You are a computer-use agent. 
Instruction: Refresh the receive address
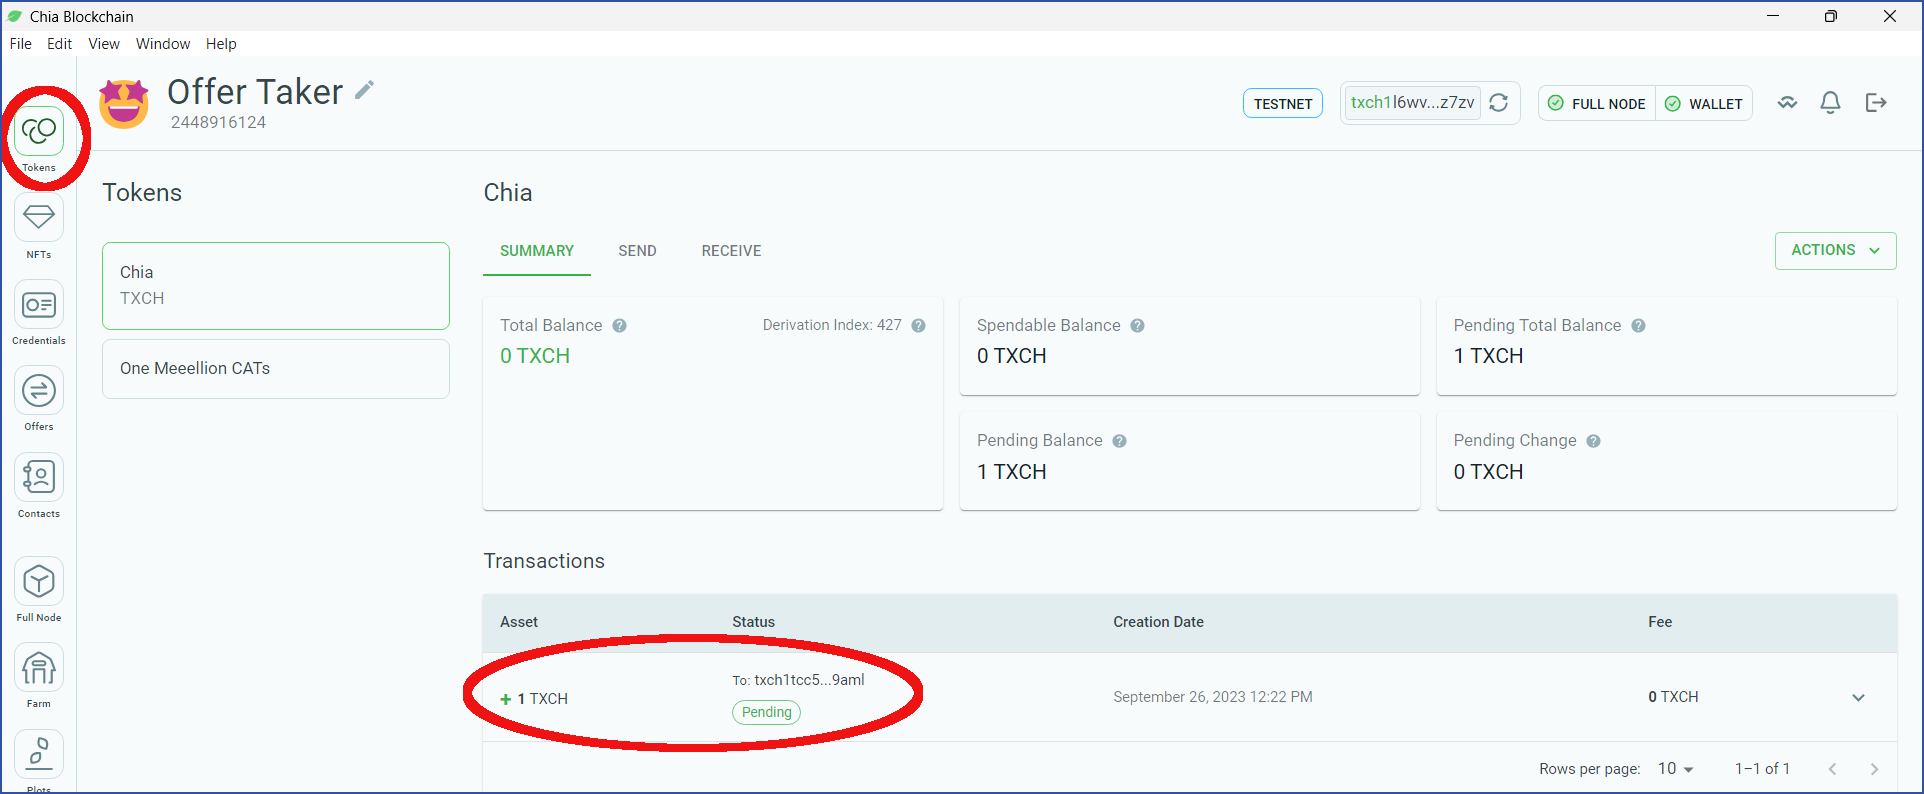pos(1498,103)
